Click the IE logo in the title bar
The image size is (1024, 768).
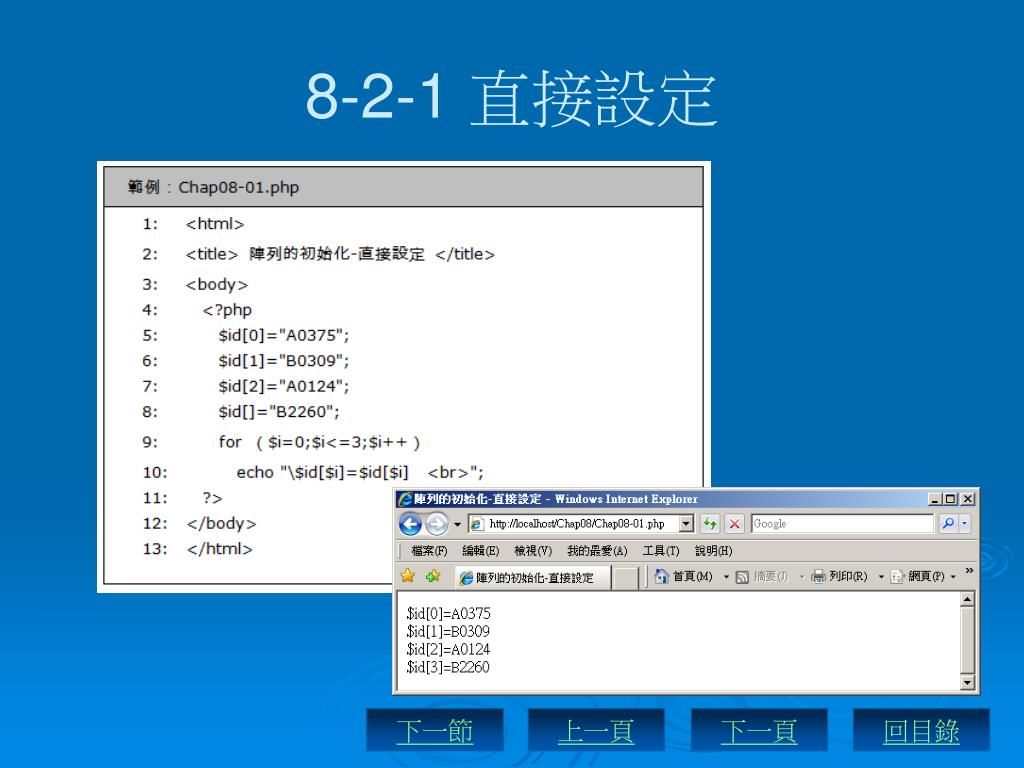pos(405,500)
